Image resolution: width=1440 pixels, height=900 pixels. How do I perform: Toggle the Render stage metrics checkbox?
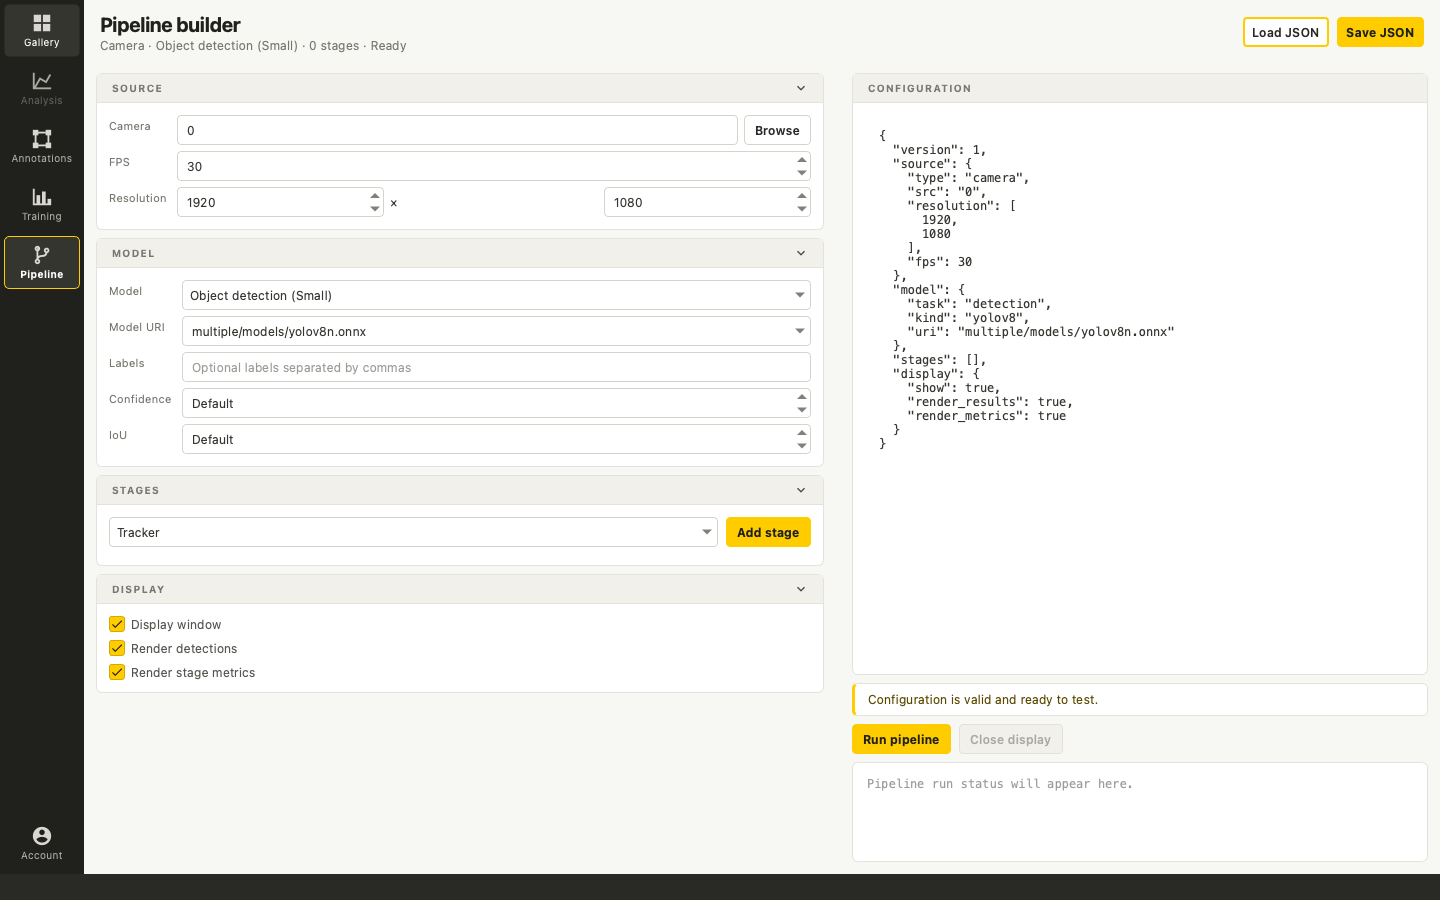(x=117, y=672)
